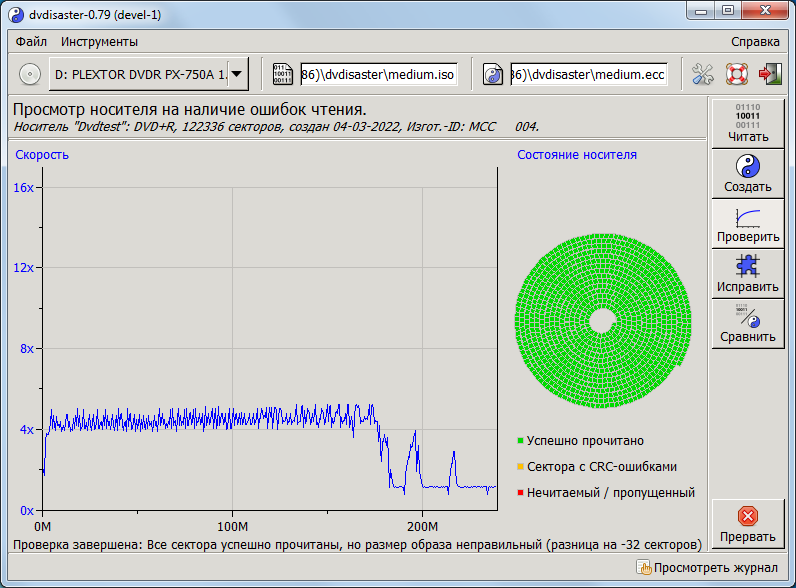Open the ECC file chooser icon
The width and height of the screenshot is (796, 588).
pyautogui.click(x=493, y=74)
